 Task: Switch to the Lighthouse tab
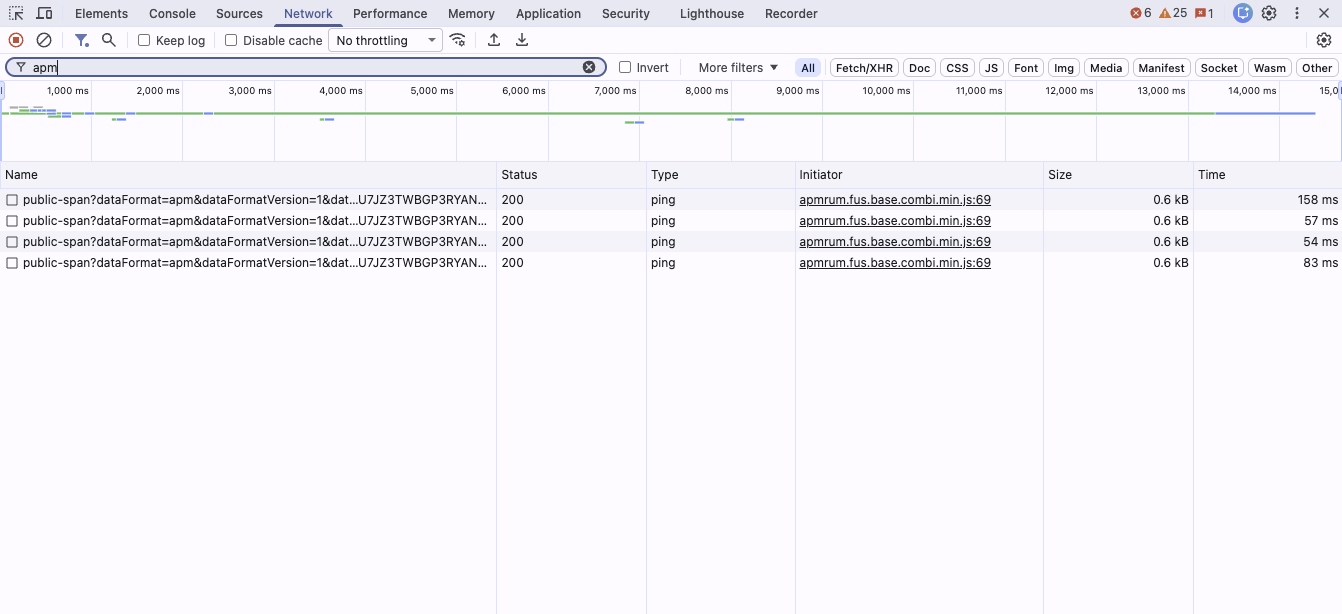tap(712, 13)
